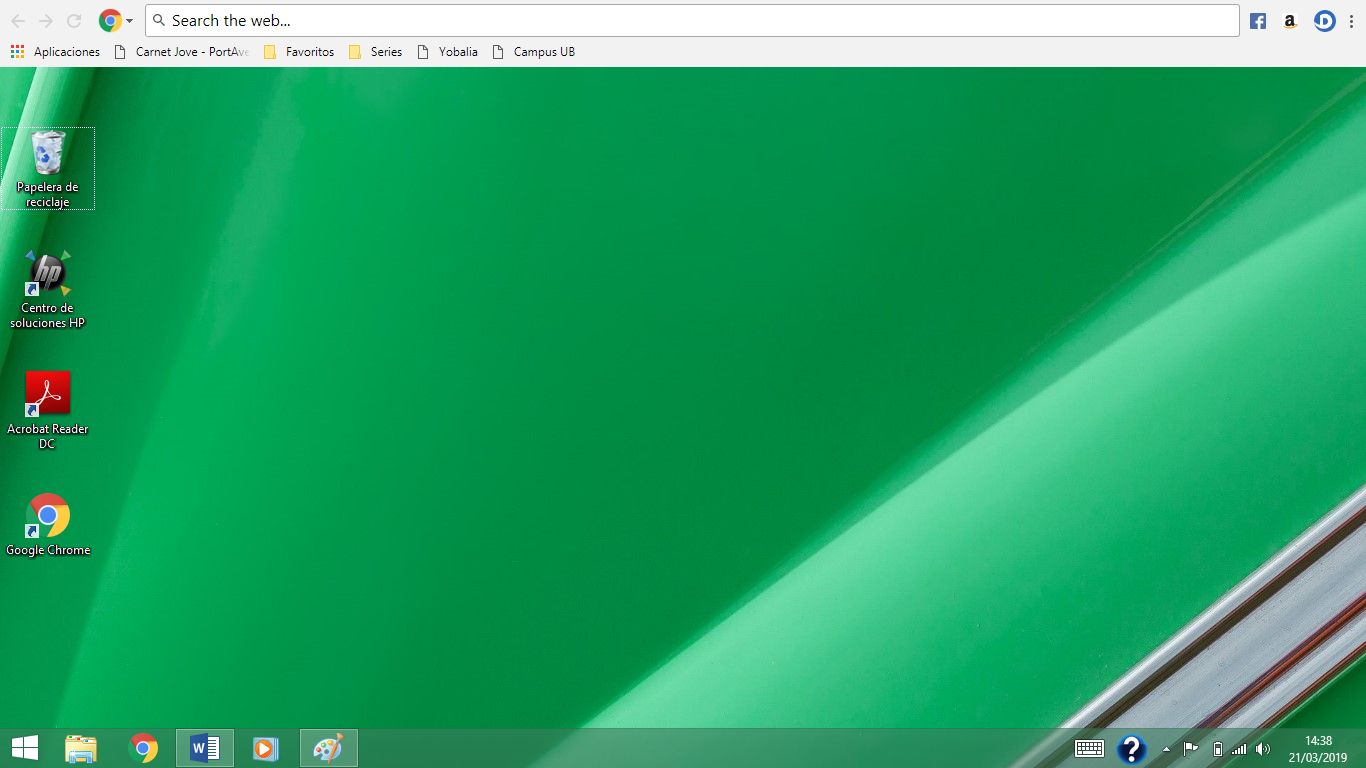The width and height of the screenshot is (1366, 768).
Task: Switch to Chrome on the taskbar
Action: (144, 748)
